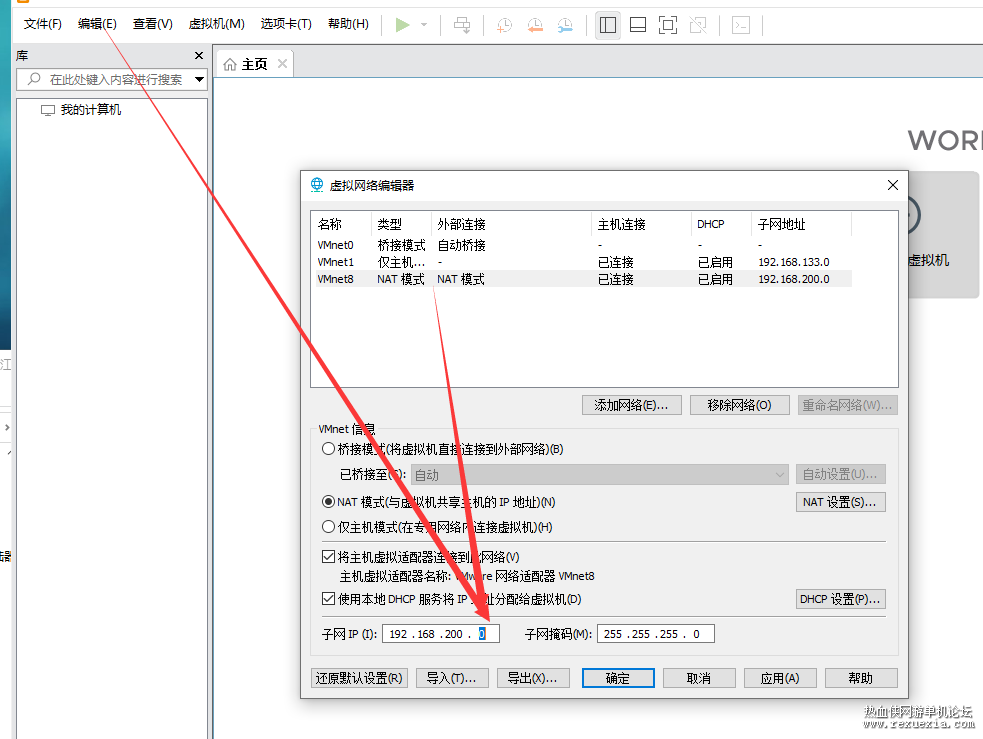Click the 子网 IP input field
Image resolution: width=983 pixels, height=739 pixels.
441,634
